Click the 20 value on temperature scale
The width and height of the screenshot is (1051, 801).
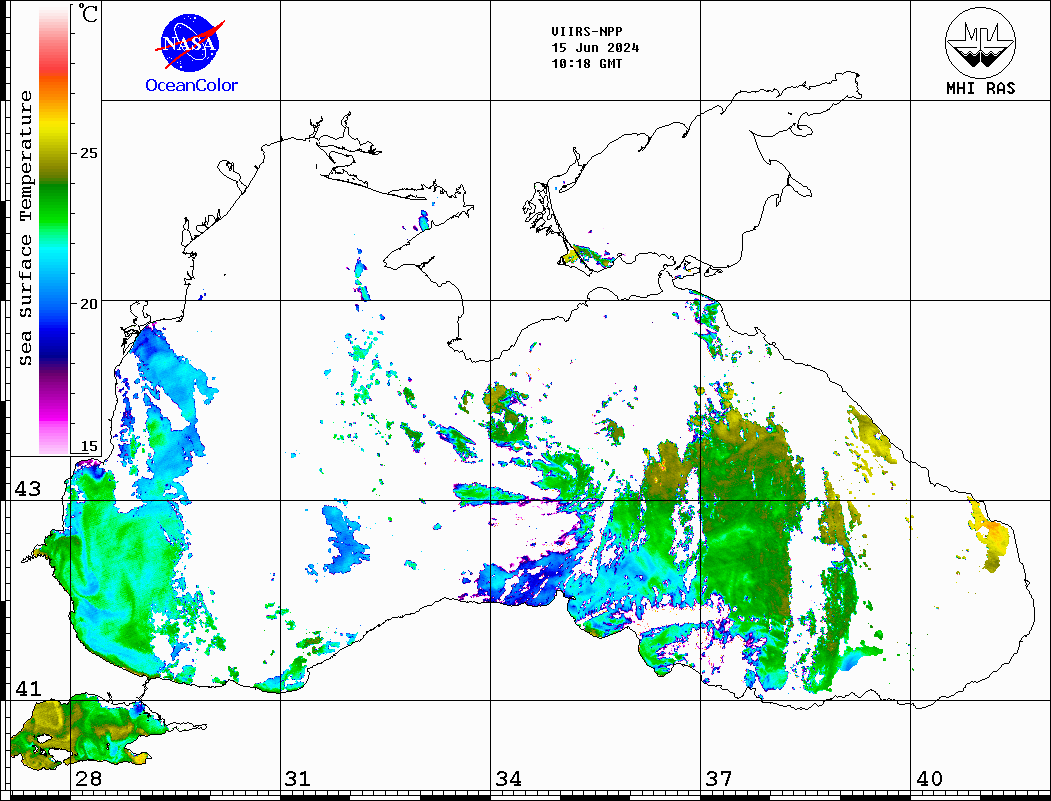[88, 304]
